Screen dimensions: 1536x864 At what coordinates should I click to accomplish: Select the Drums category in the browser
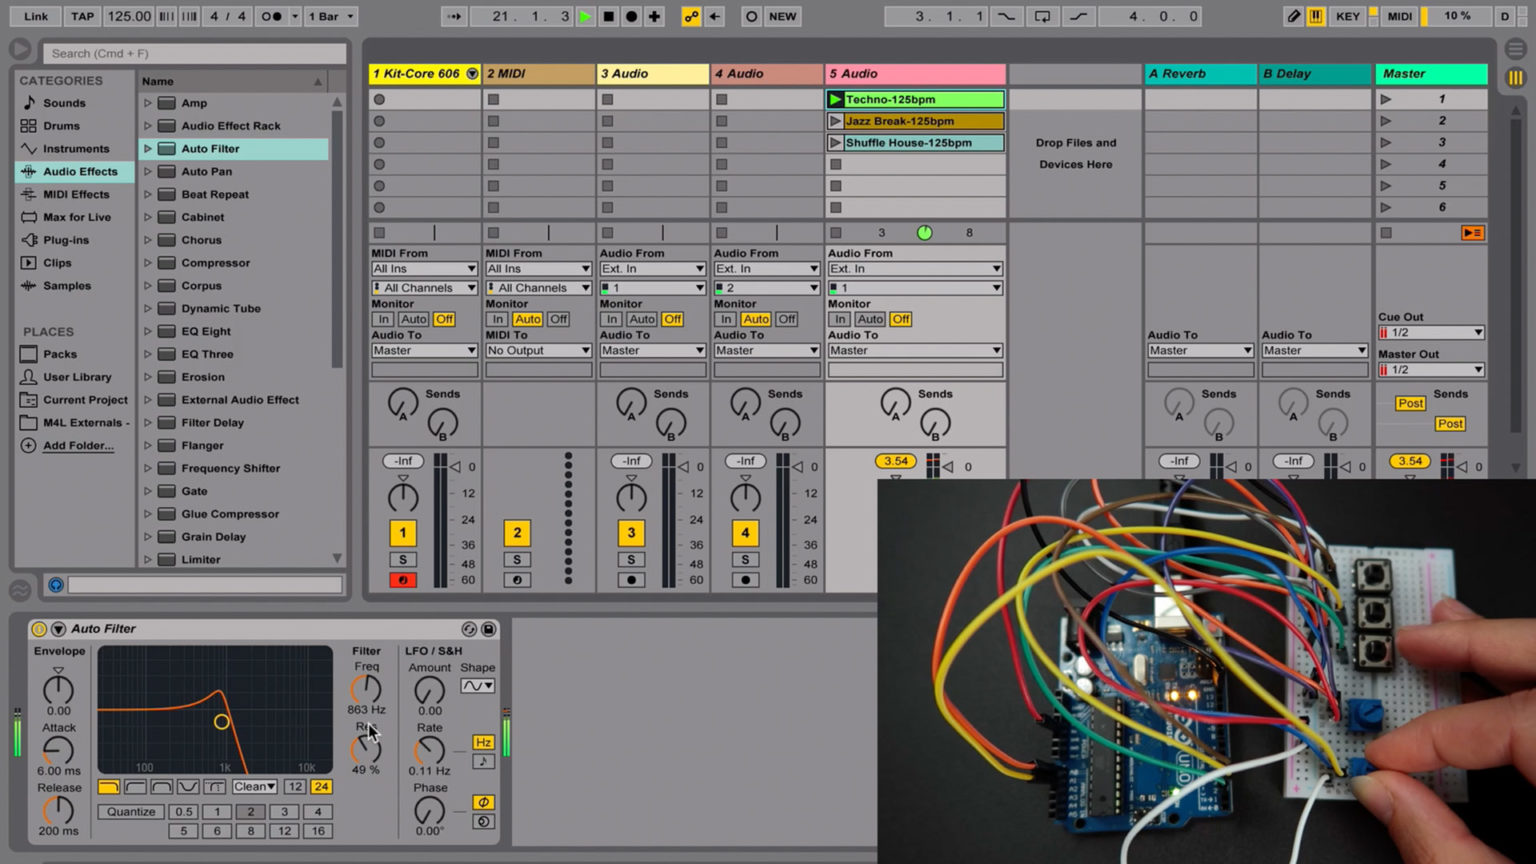64,125
